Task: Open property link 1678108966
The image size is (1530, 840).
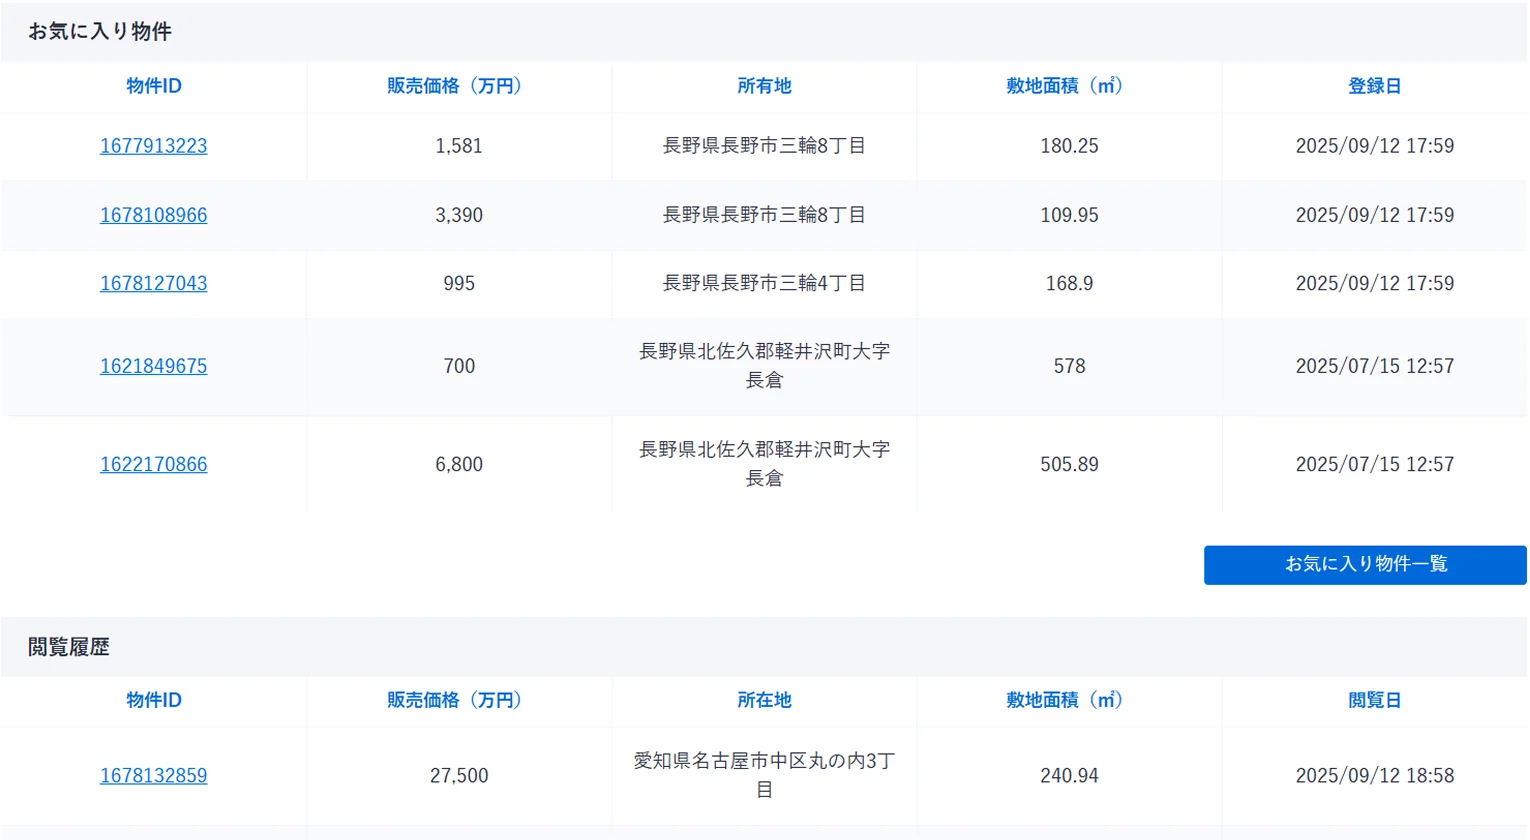Action: pyautogui.click(x=153, y=215)
